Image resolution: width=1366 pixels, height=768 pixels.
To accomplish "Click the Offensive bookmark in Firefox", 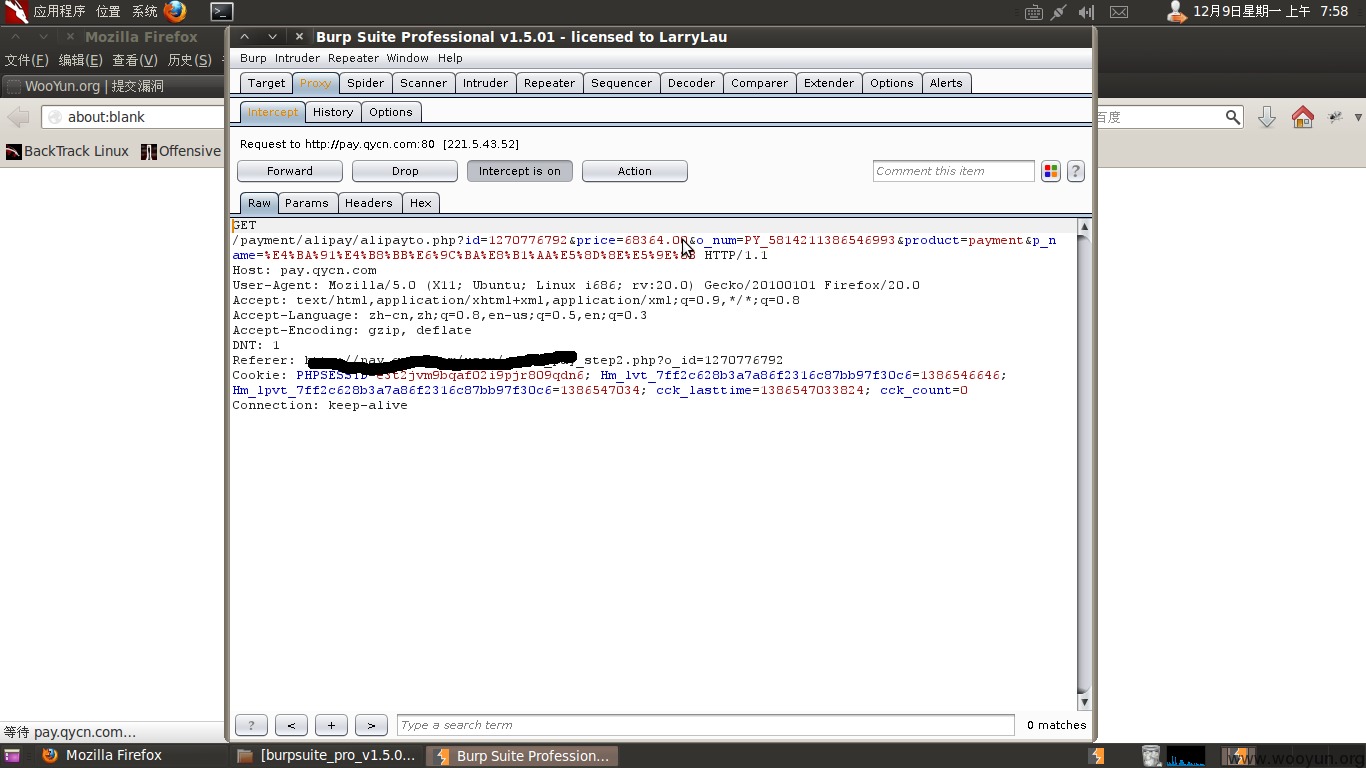I will (181, 151).
